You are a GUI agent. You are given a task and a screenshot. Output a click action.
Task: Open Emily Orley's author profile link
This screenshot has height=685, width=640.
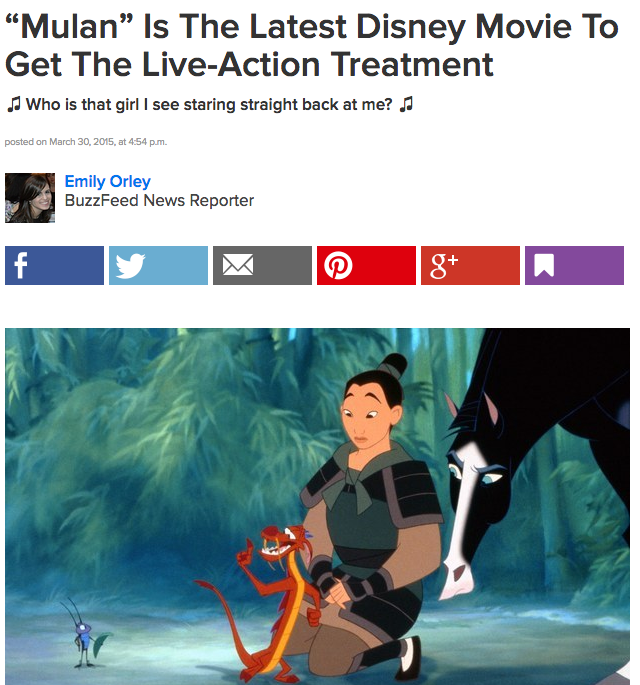[x=107, y=181]
